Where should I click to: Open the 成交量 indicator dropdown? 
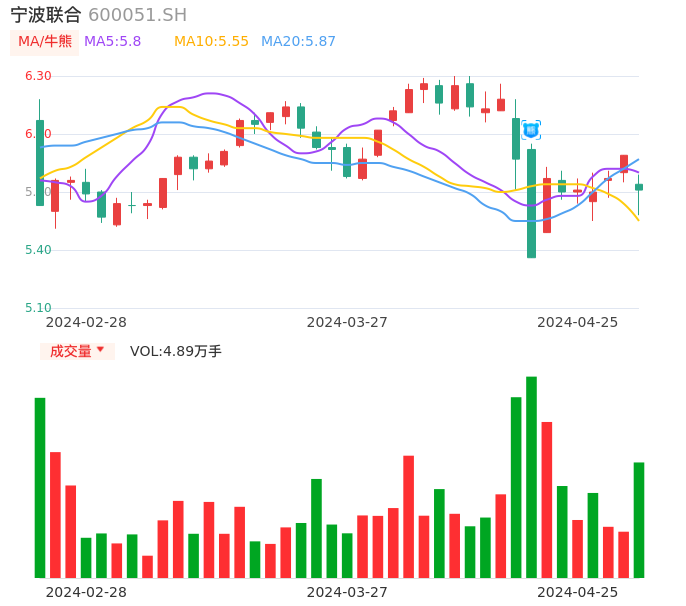click(x=77, y=351)
